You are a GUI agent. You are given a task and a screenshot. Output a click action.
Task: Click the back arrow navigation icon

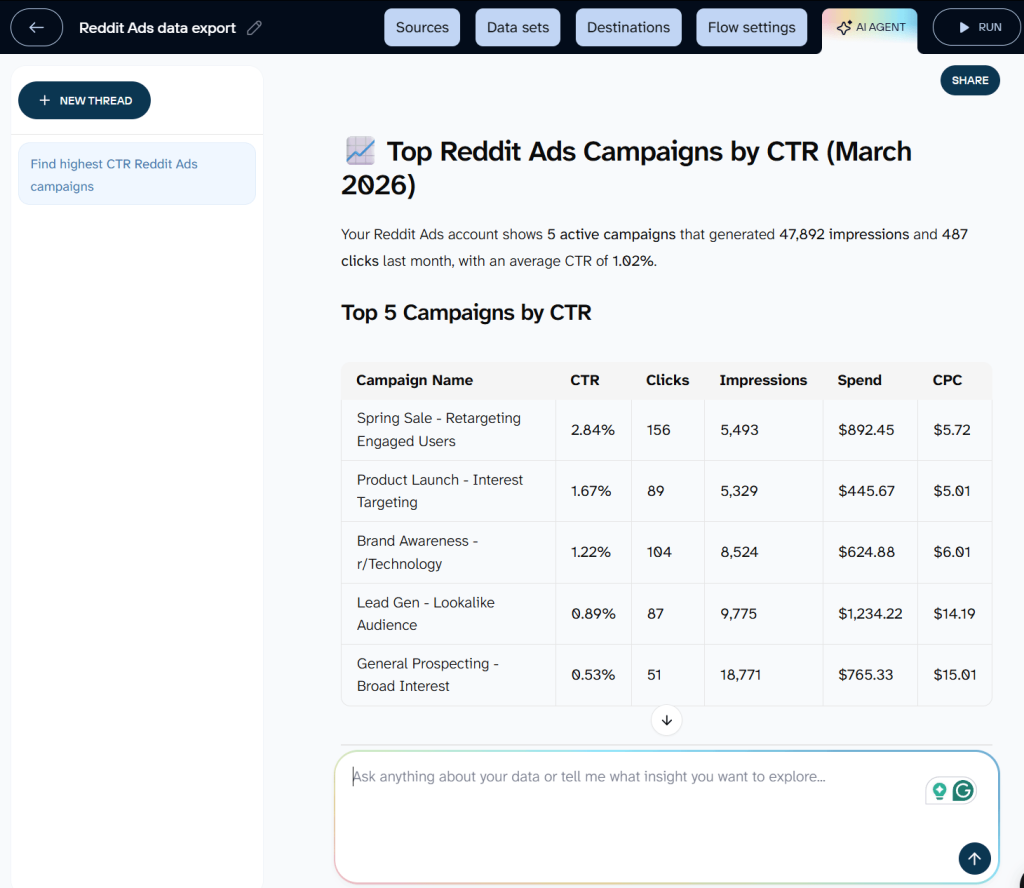(x=36, y=27)
